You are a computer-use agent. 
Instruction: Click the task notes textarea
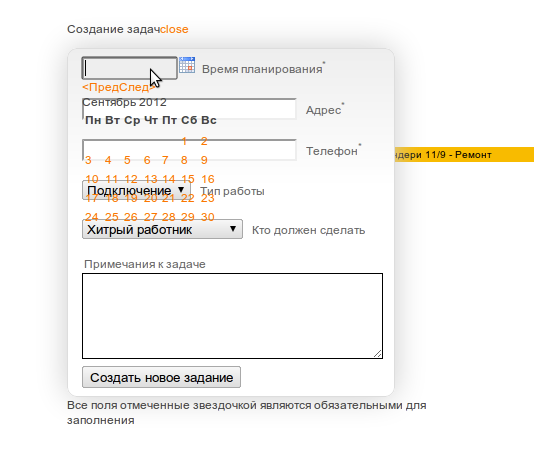point(232,316)
